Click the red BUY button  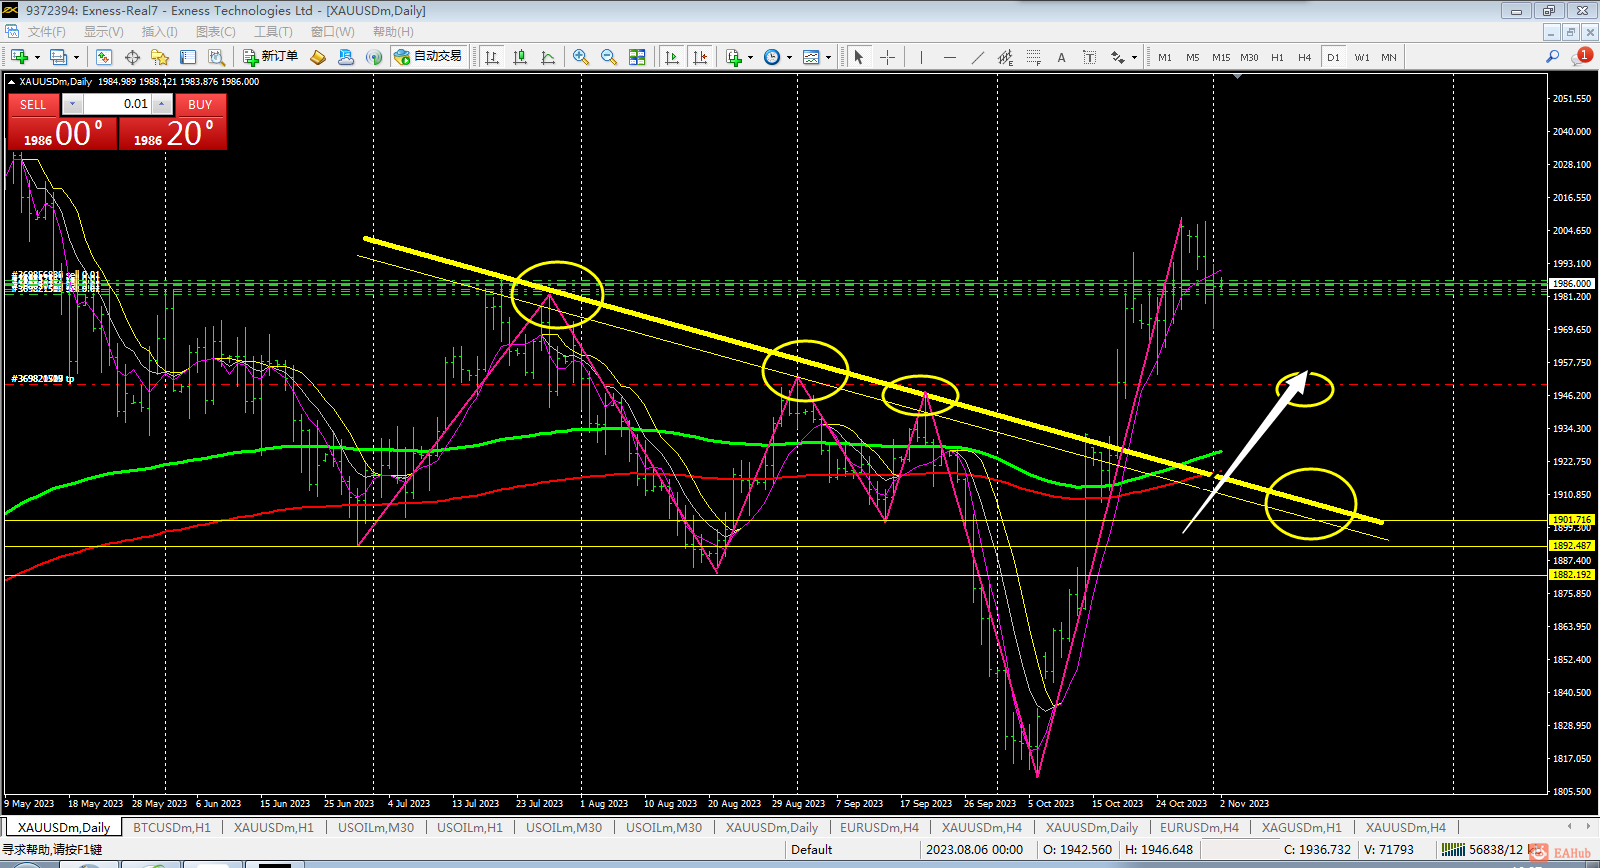coord(200,104)
